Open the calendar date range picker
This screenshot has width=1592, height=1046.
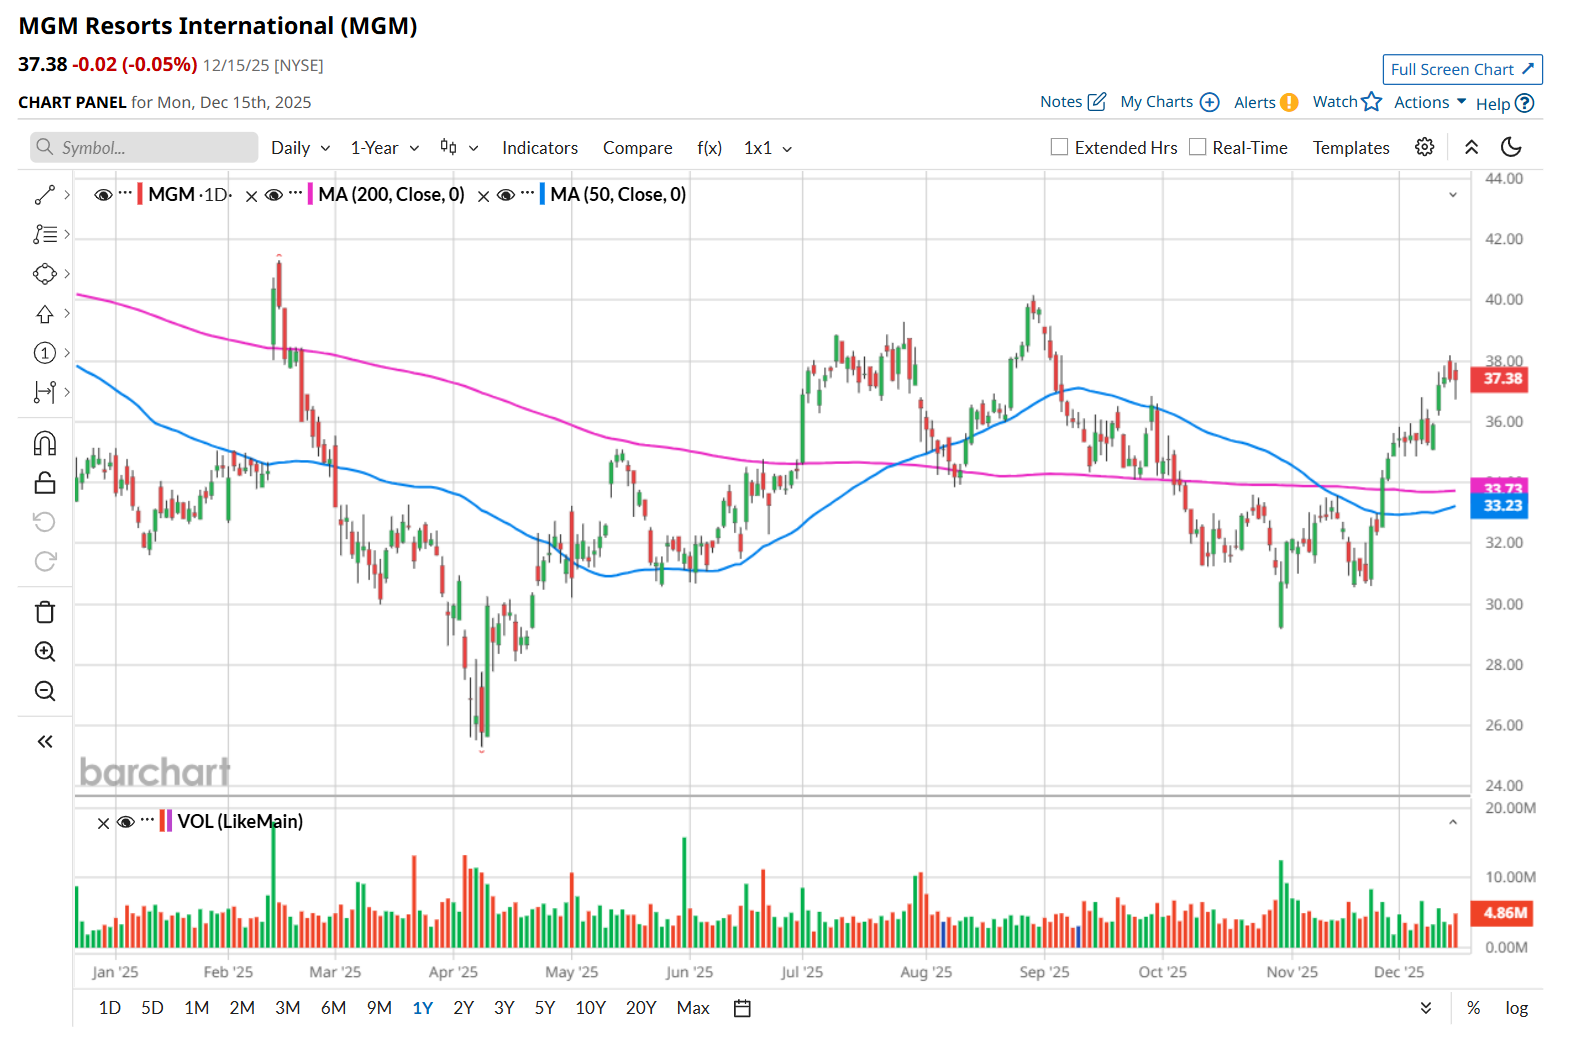coord(742,1008)
